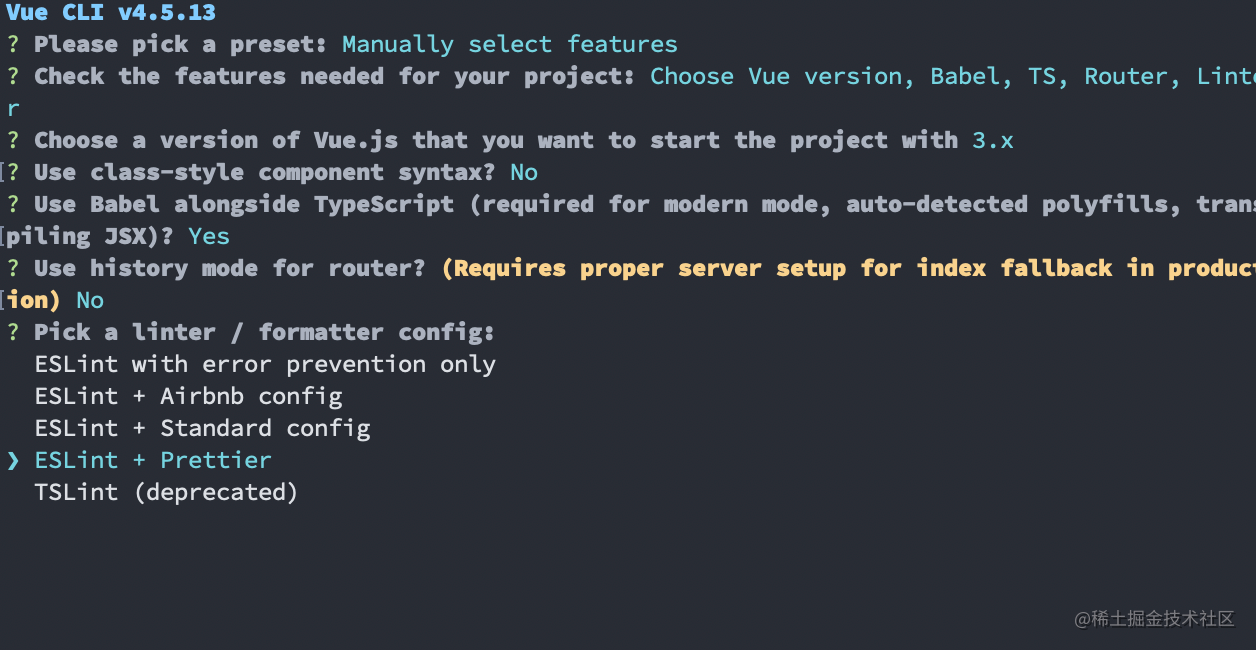Click the selection arrow pointer beside Prettier
Screen dimensions: 1256x650
point(13,460)
